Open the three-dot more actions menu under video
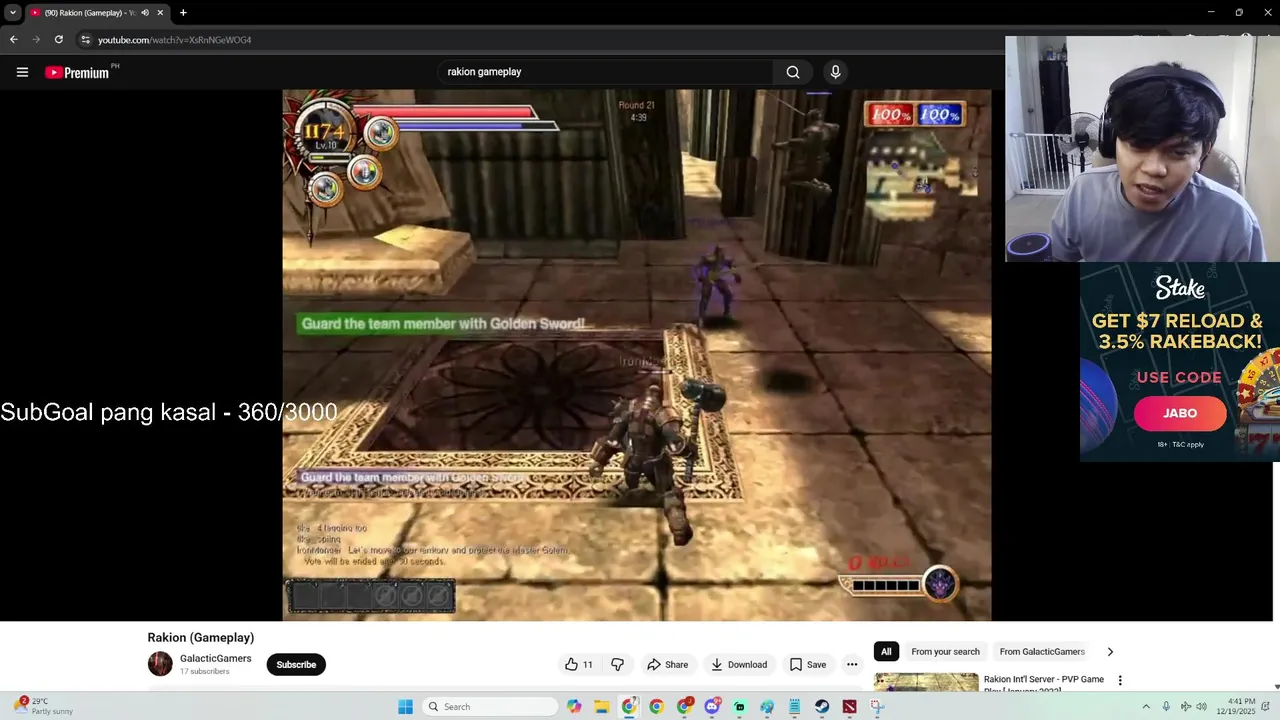 click(852, 664)
